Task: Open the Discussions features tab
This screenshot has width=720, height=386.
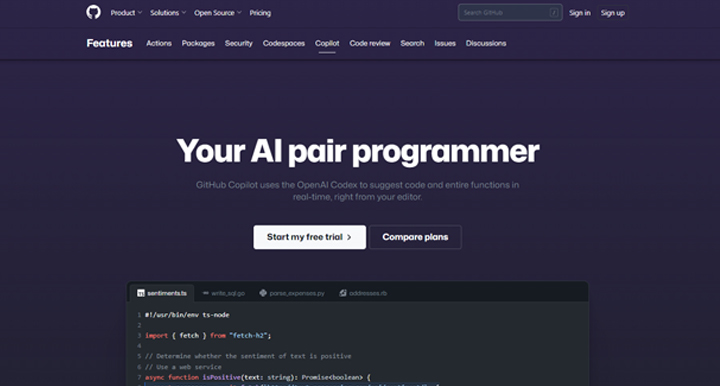Action: [486, 43]
